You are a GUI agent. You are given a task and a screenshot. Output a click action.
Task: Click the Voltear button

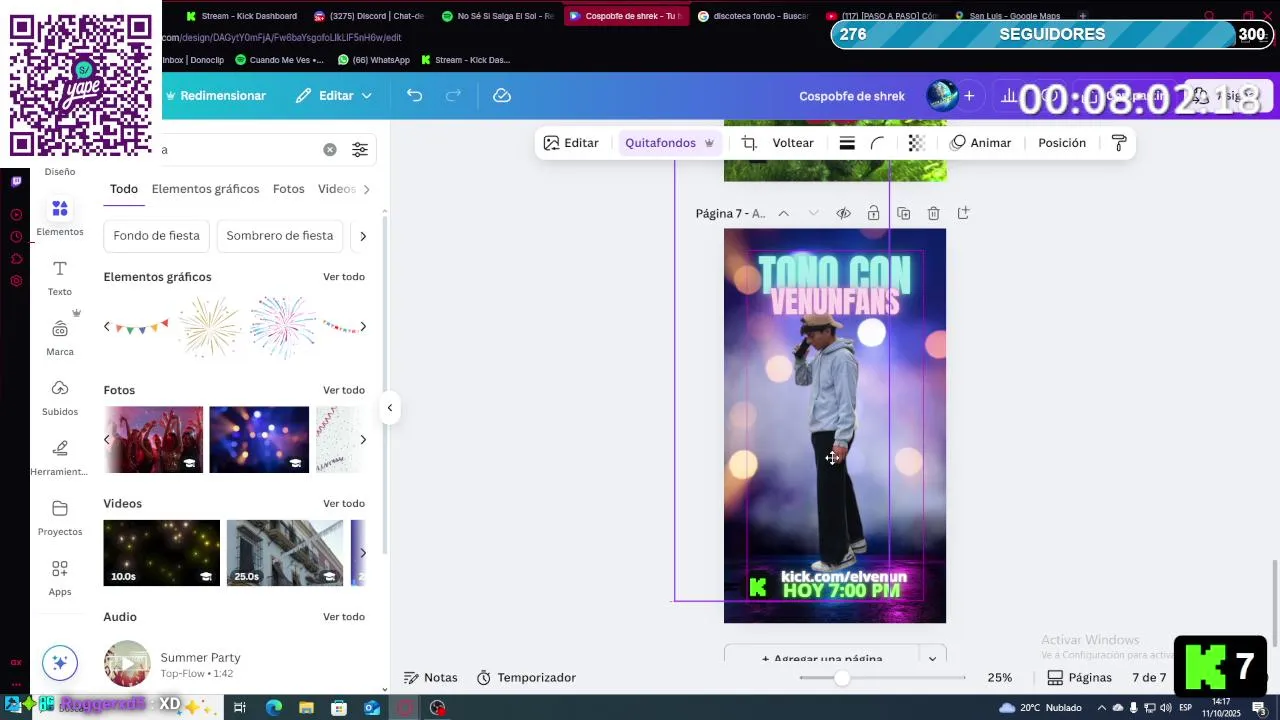pos(793,143)
